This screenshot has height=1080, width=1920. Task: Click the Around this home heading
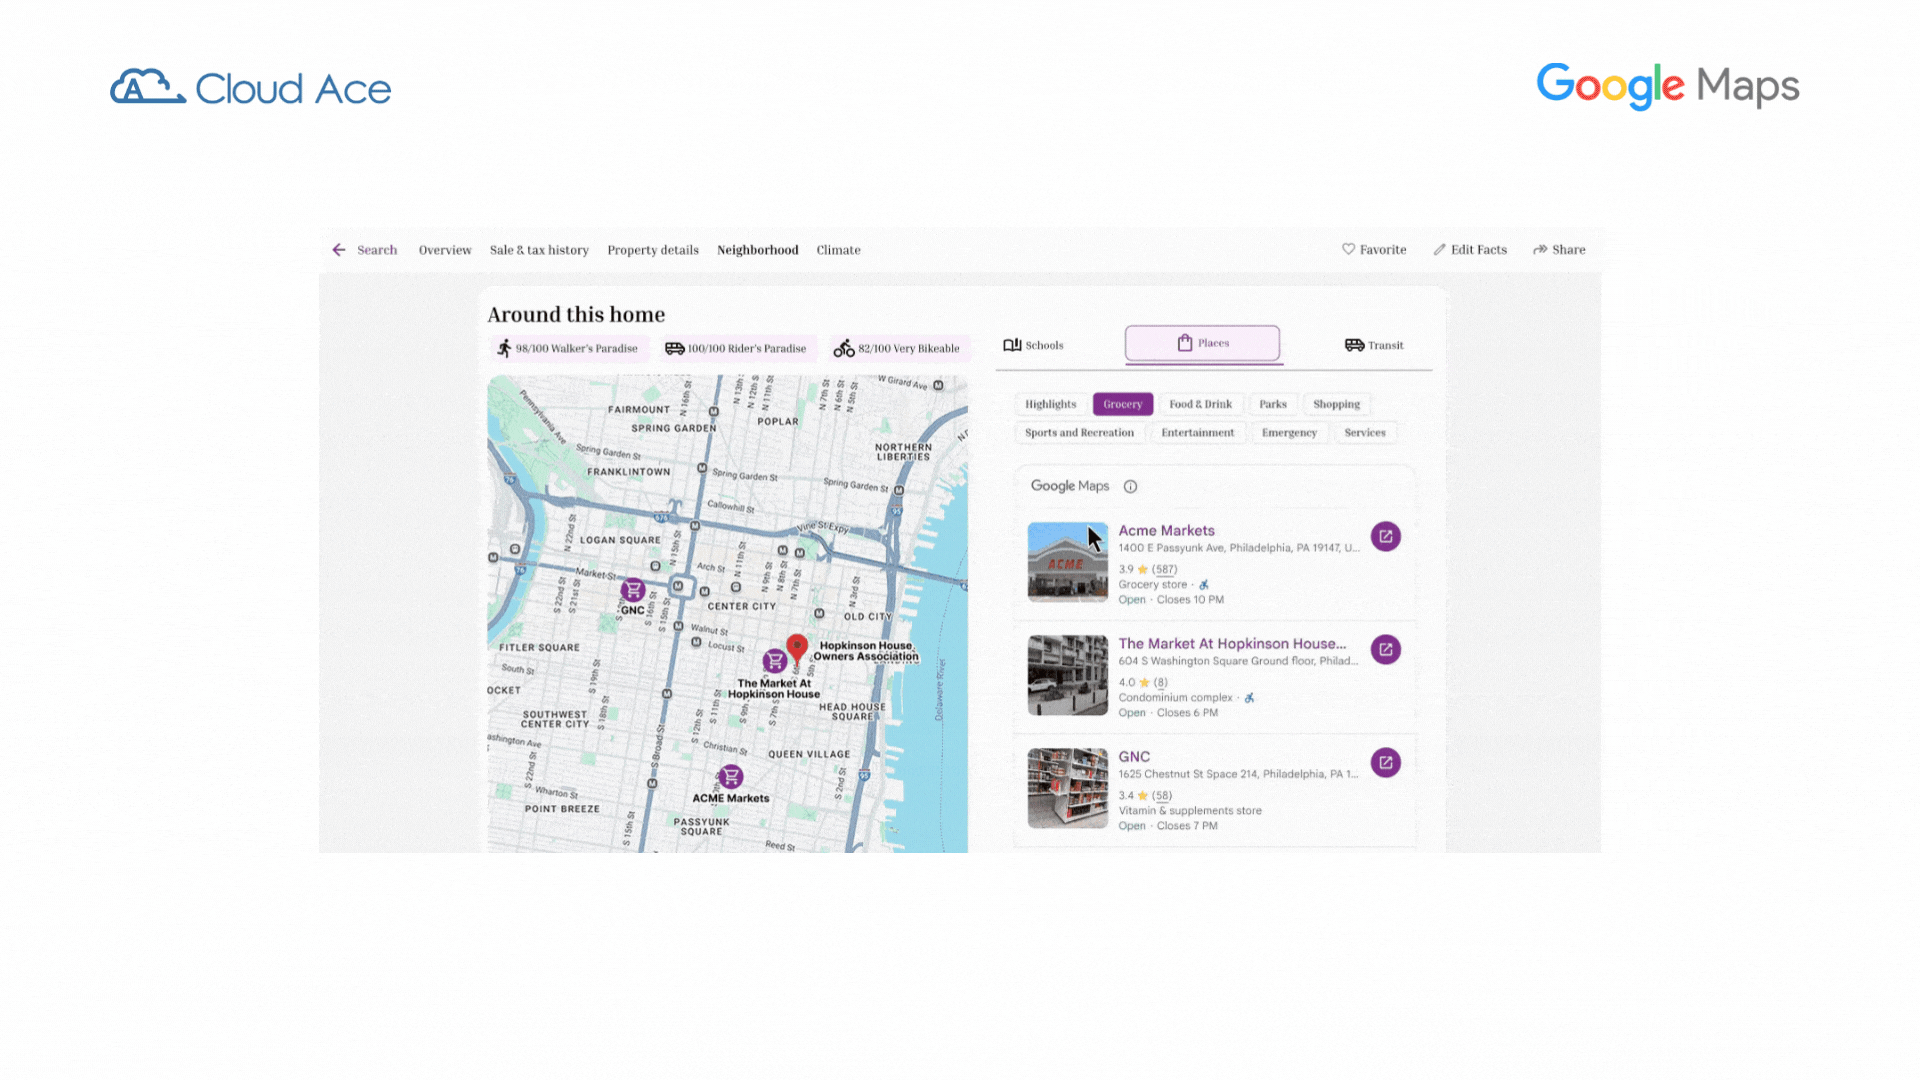pyautogui.click(x=576, y=315)
